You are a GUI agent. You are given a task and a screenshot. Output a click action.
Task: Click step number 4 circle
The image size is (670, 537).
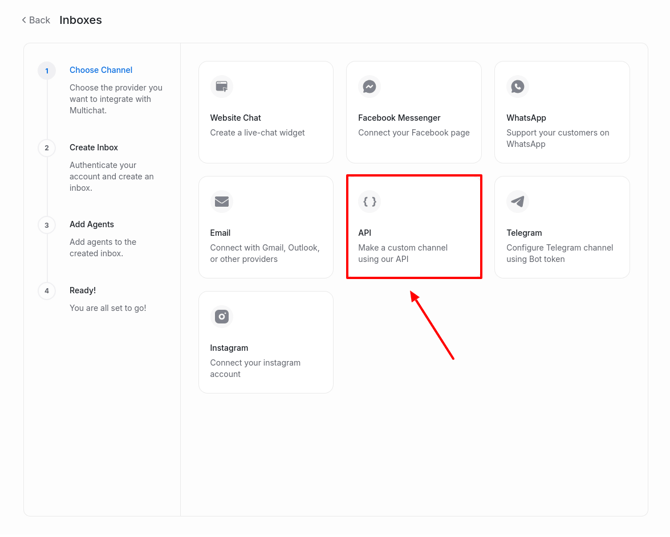tap(47, 291)
